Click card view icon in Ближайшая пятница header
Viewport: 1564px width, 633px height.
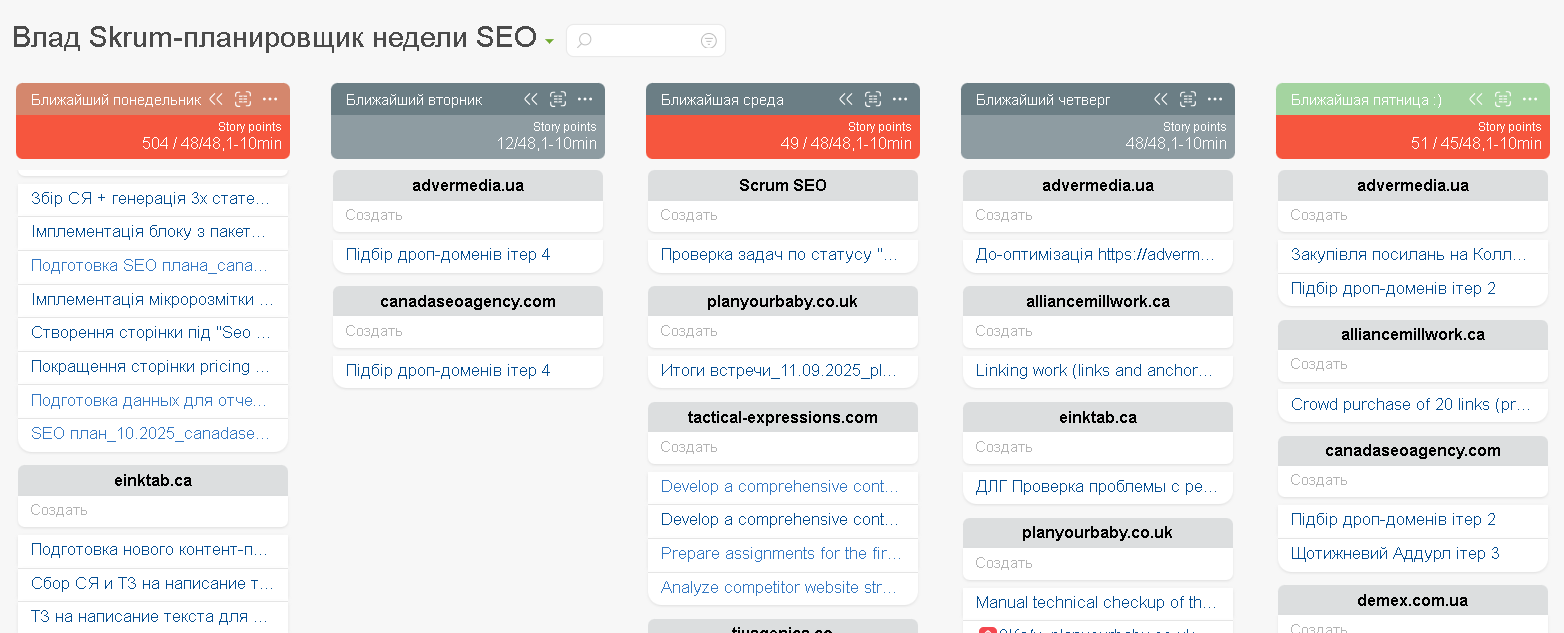(x=1503, y=99)
